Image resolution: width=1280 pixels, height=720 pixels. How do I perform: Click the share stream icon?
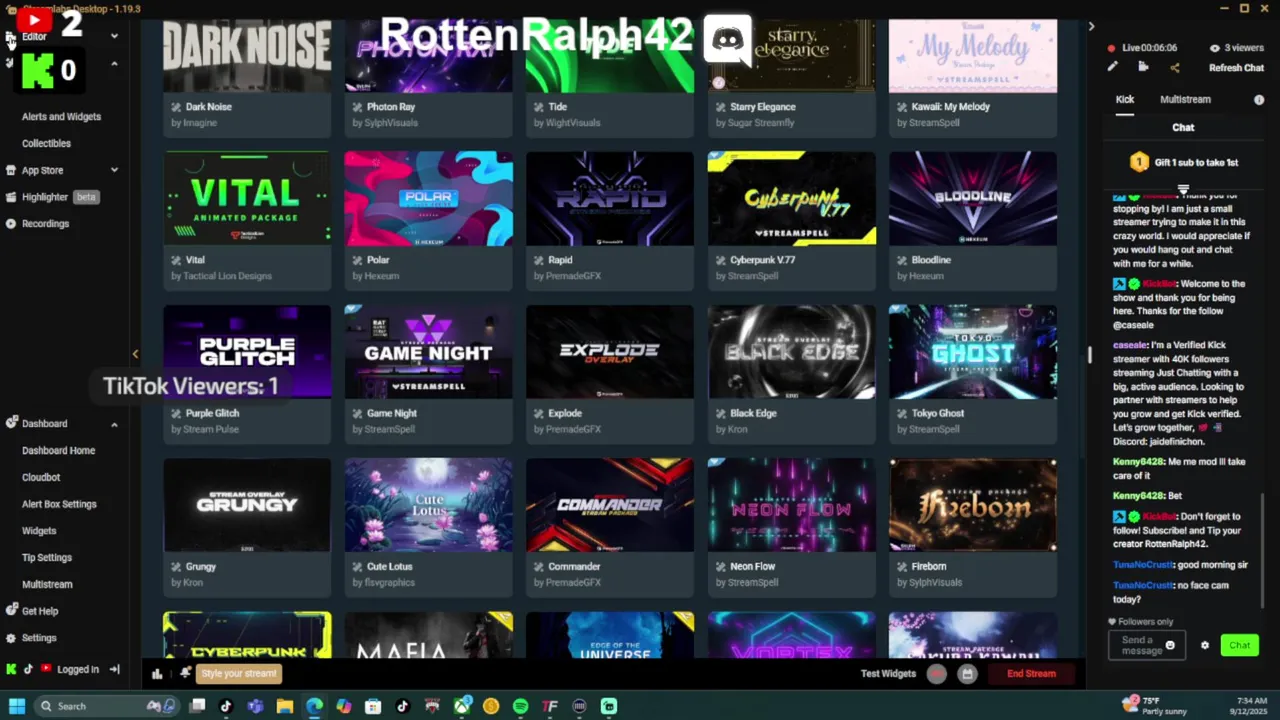pos(1174,68)
